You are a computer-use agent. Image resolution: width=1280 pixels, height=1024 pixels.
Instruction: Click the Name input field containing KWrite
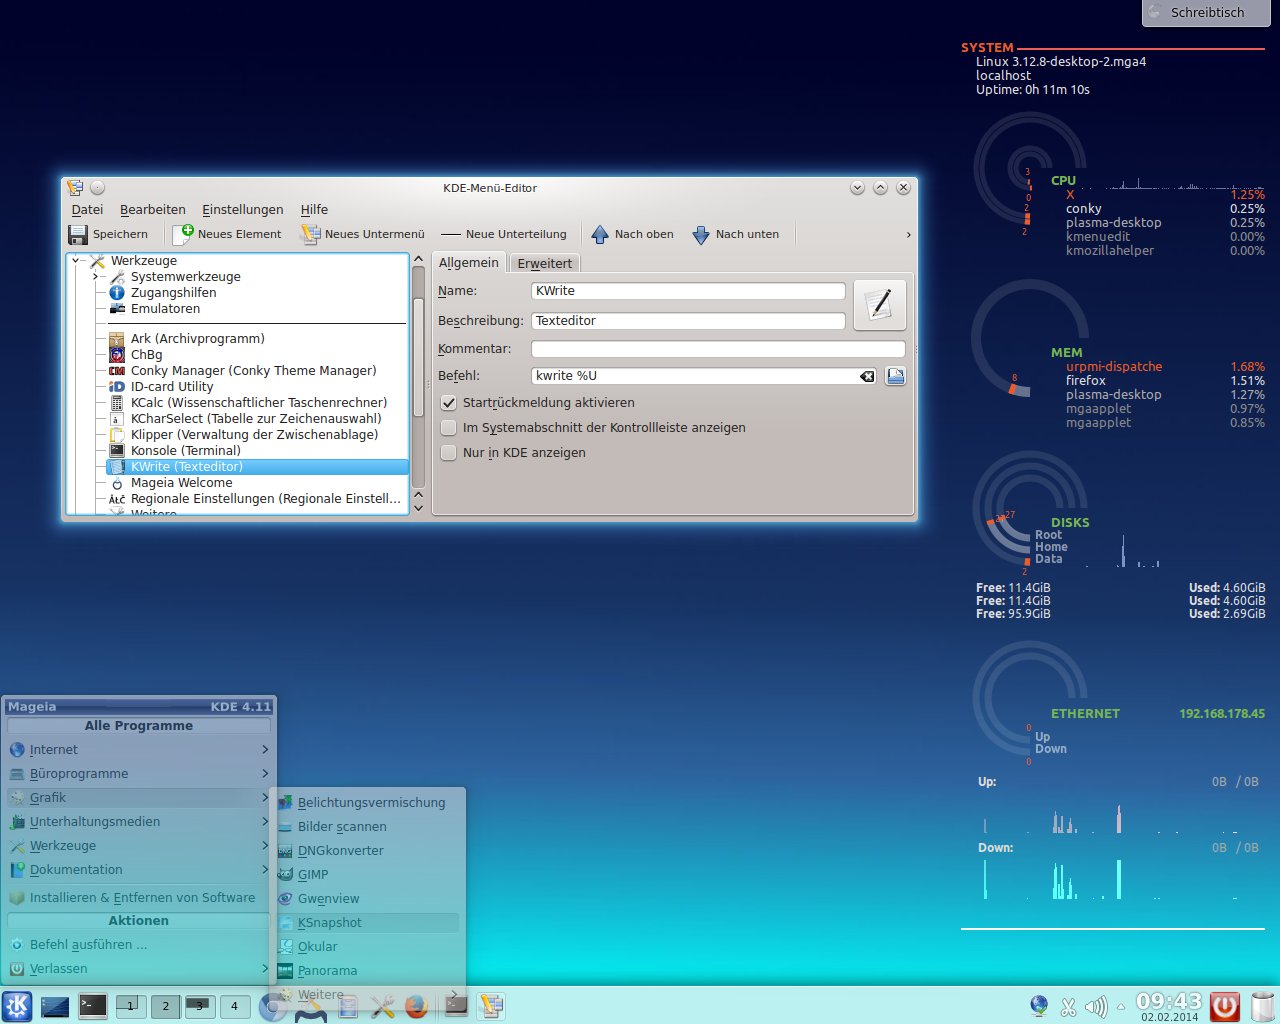coord(688,291)
